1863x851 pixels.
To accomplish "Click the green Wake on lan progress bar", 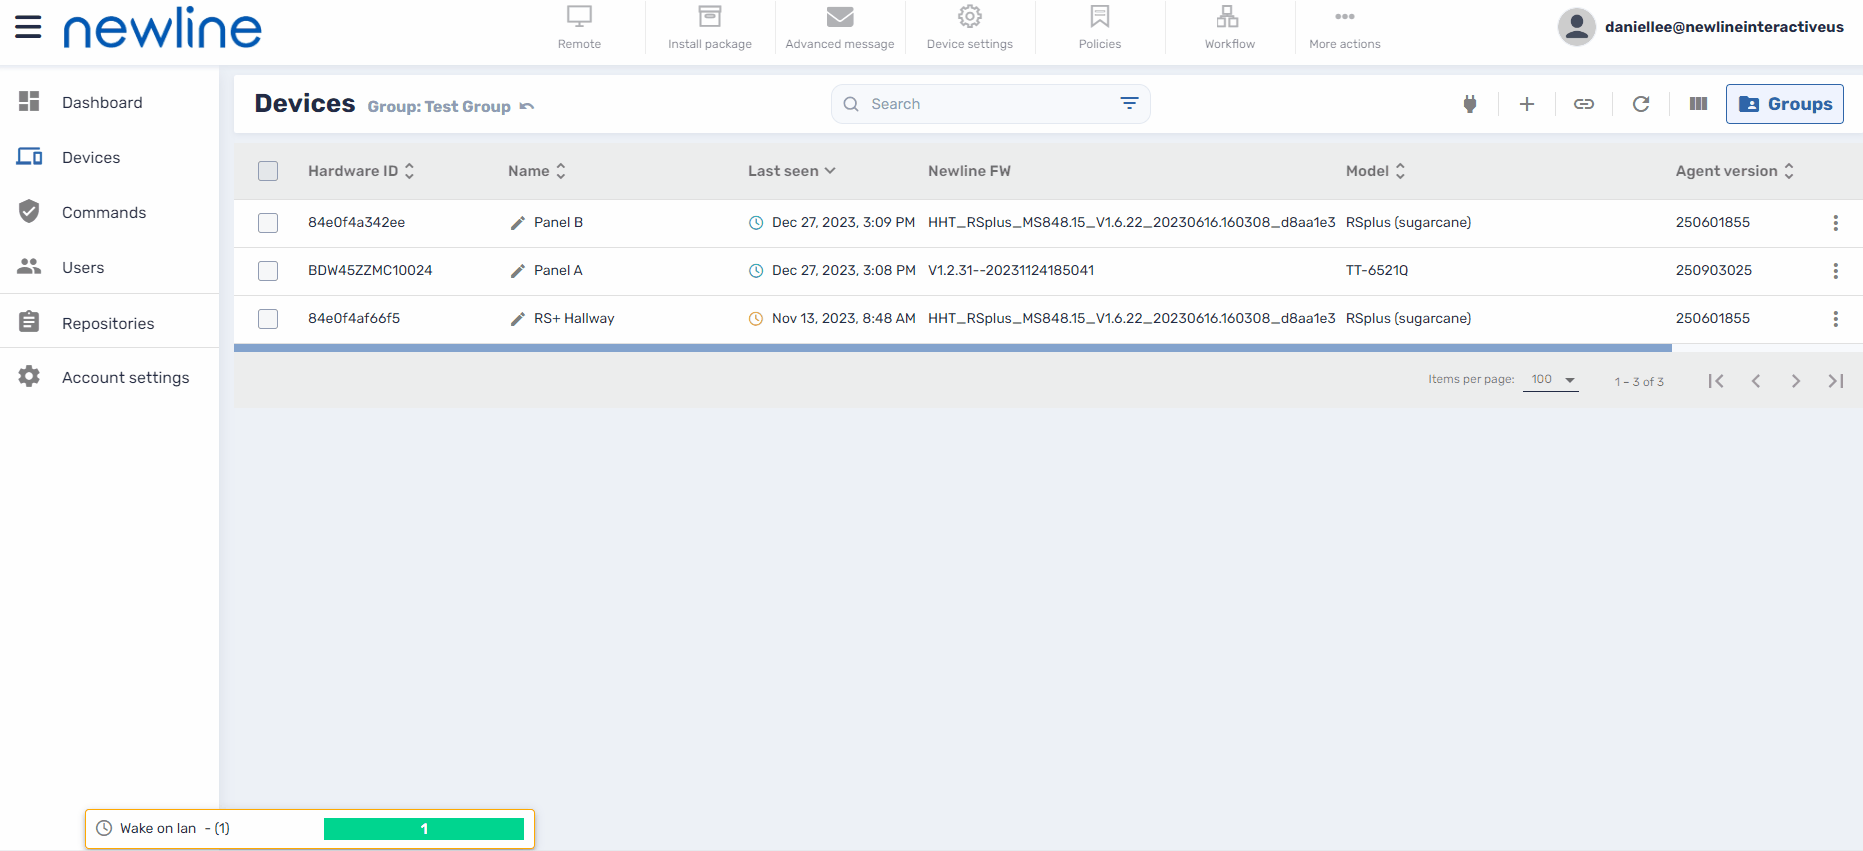I will 424,829.
